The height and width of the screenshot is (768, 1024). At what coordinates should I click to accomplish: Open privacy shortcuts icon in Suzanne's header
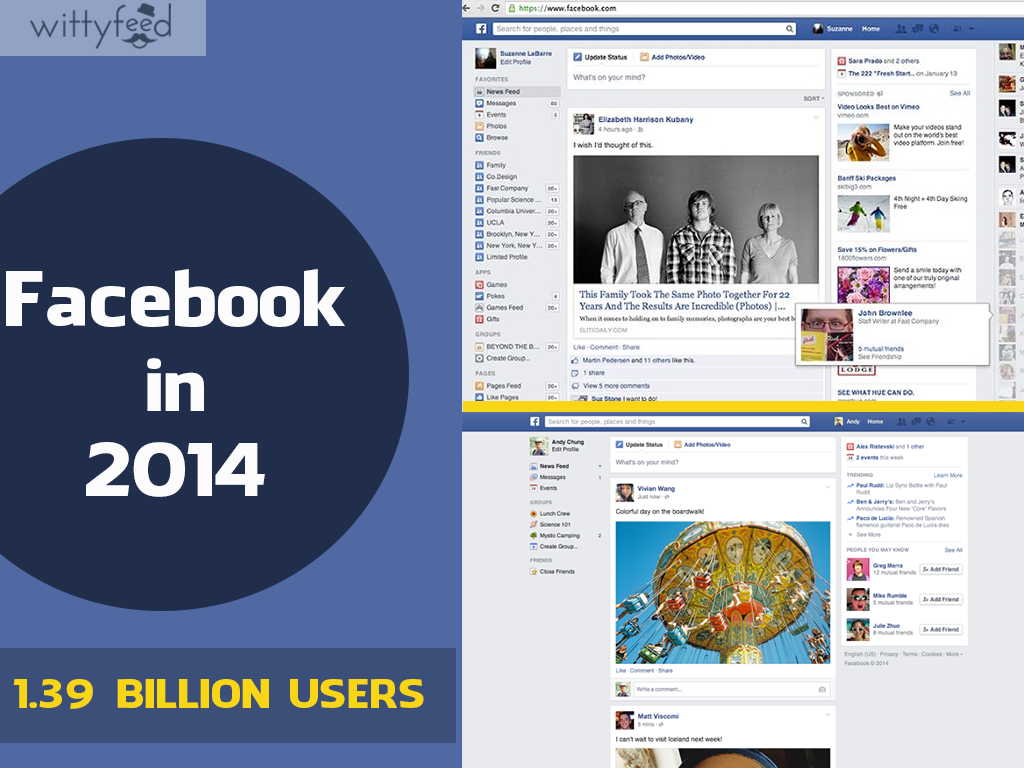[x=958, y=29]
